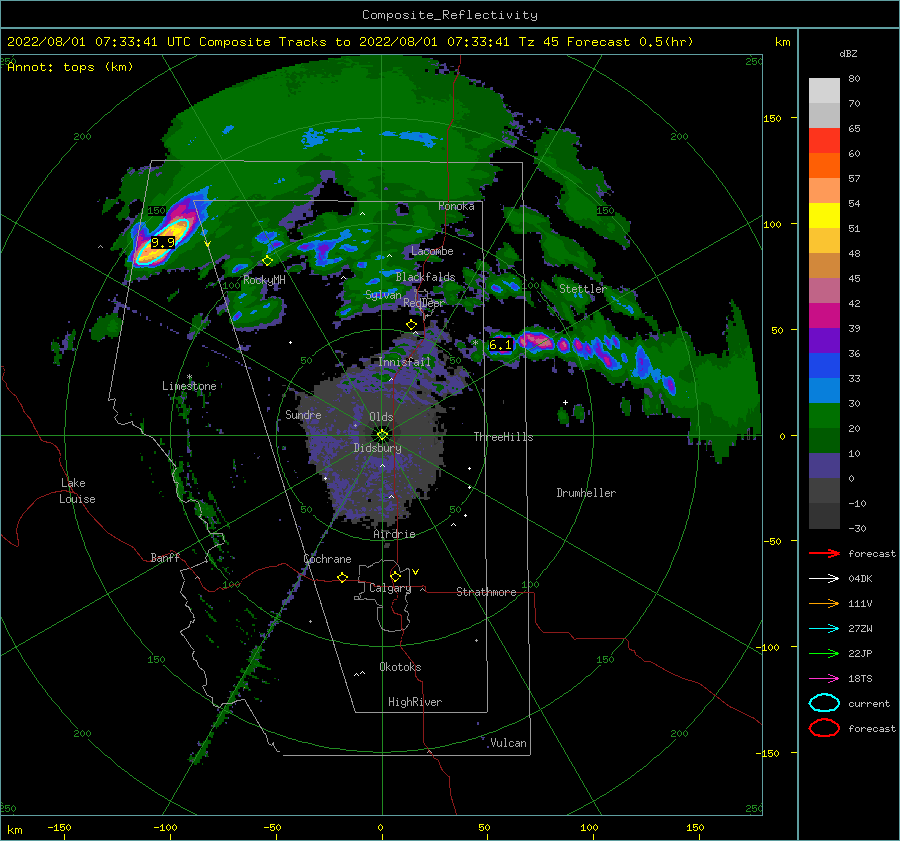Select the red swatch in dBZ scale
This screenshot has height=841, width=900.
[824, 141]
